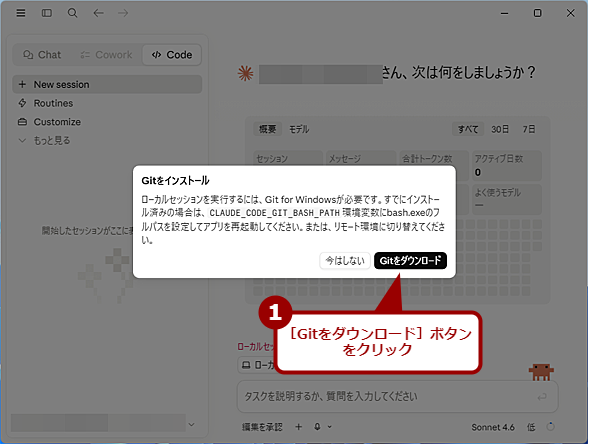
Task: Click 今はしない button in Git dialog
Action: tap(345, 261)
